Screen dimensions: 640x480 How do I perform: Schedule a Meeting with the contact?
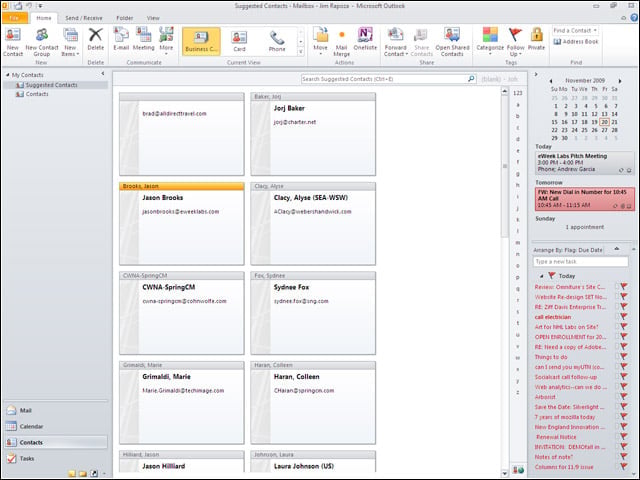143,40
